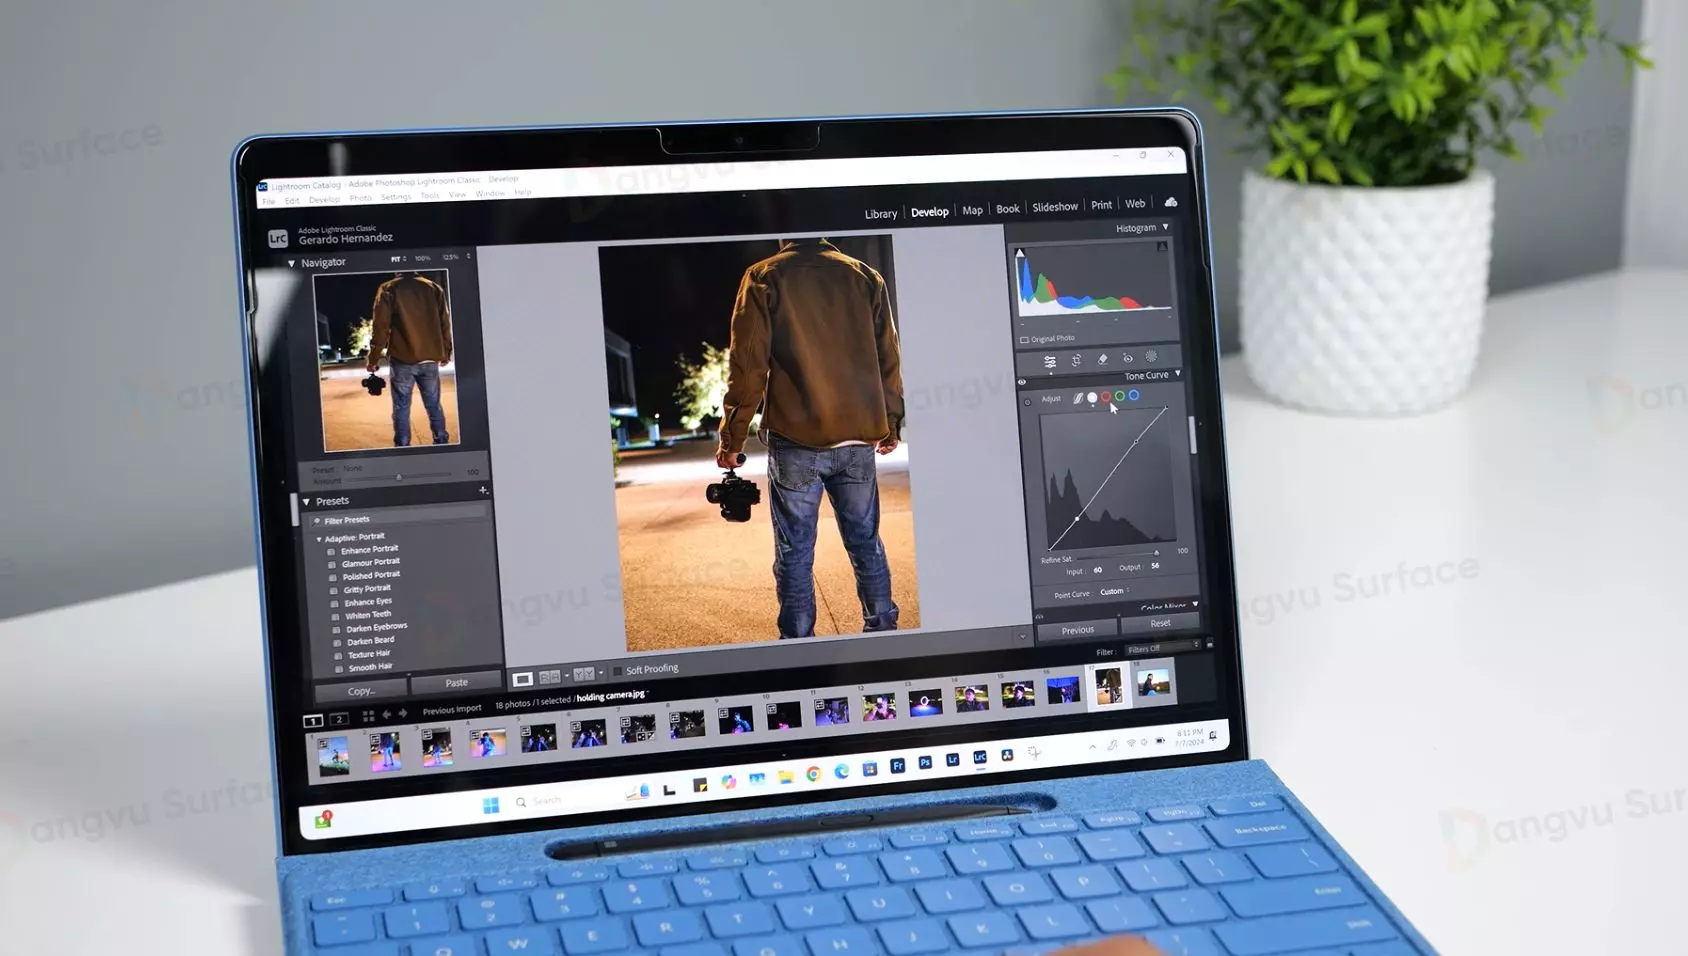The width and height of the screenshot is (1688, 956).
Task: Select the Edit sliders tool icon
Action: coord(1050,361)
